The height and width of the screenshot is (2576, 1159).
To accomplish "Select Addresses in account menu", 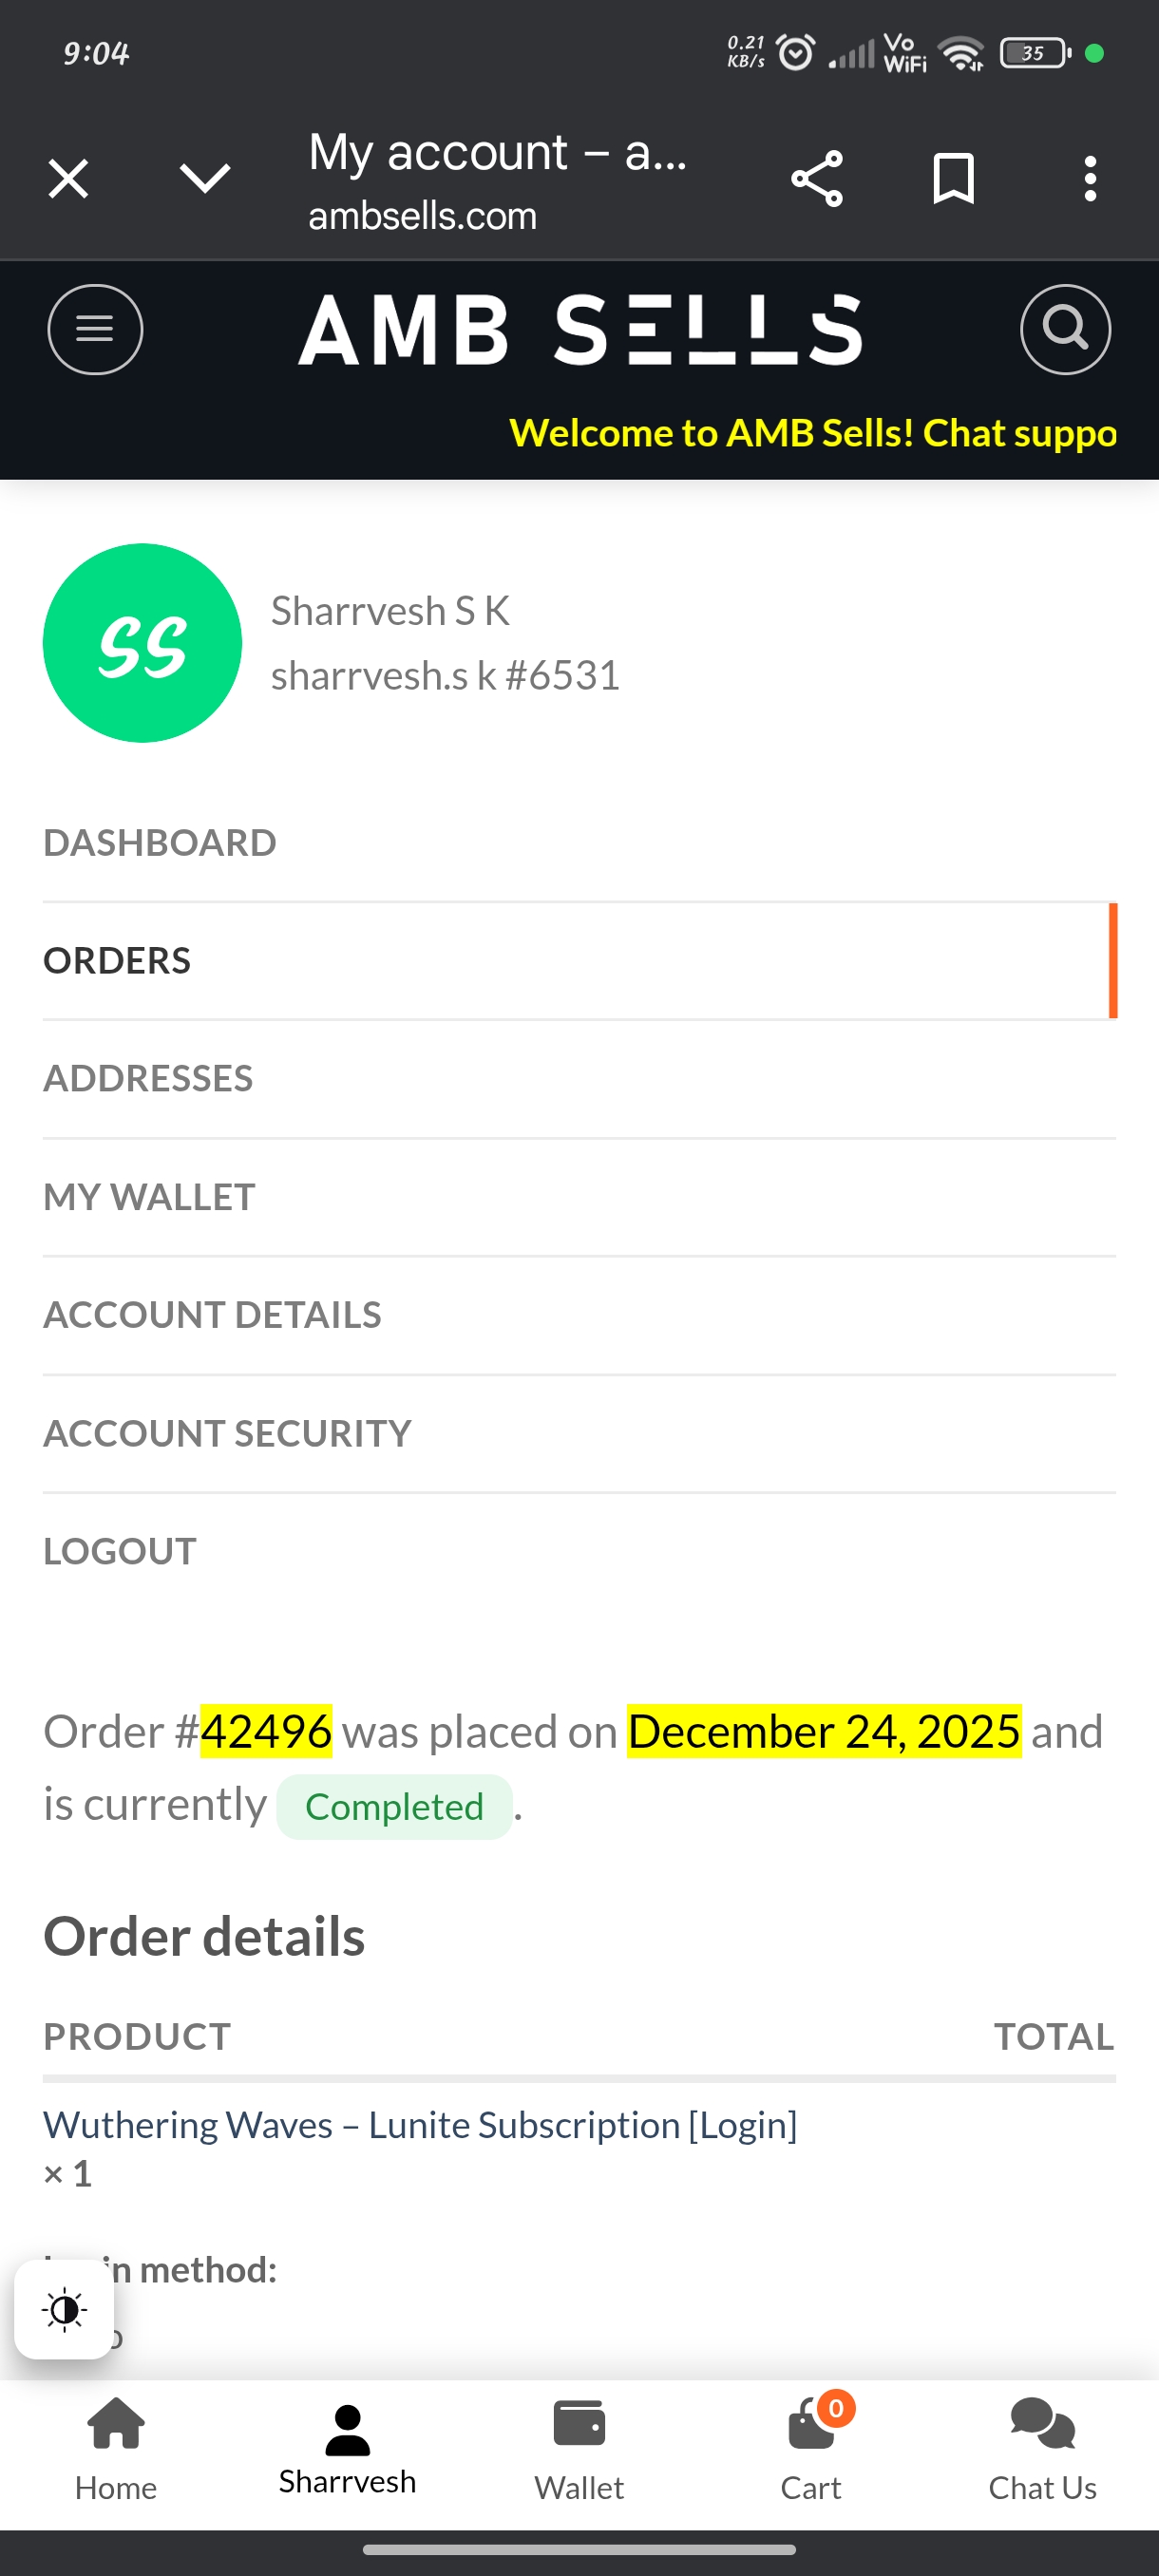I will coord(148,1079).
